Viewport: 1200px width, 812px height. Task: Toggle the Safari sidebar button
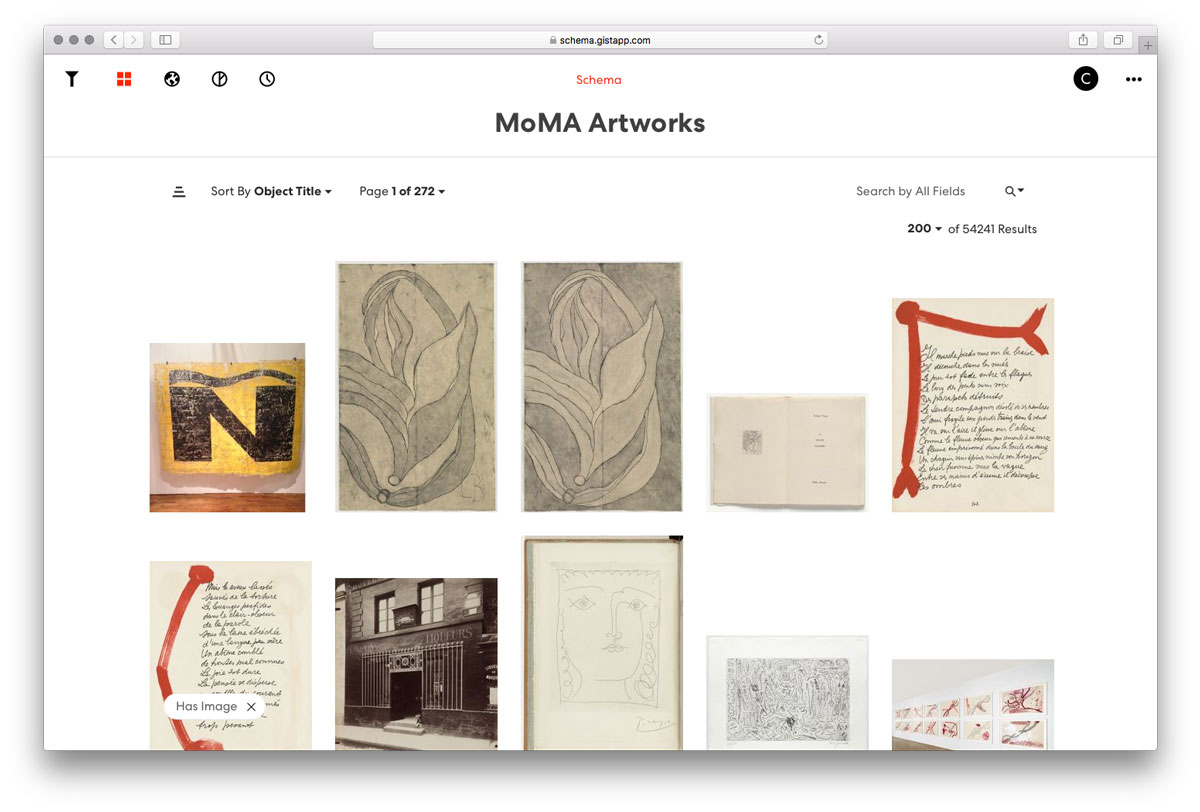tap(165, 40)
